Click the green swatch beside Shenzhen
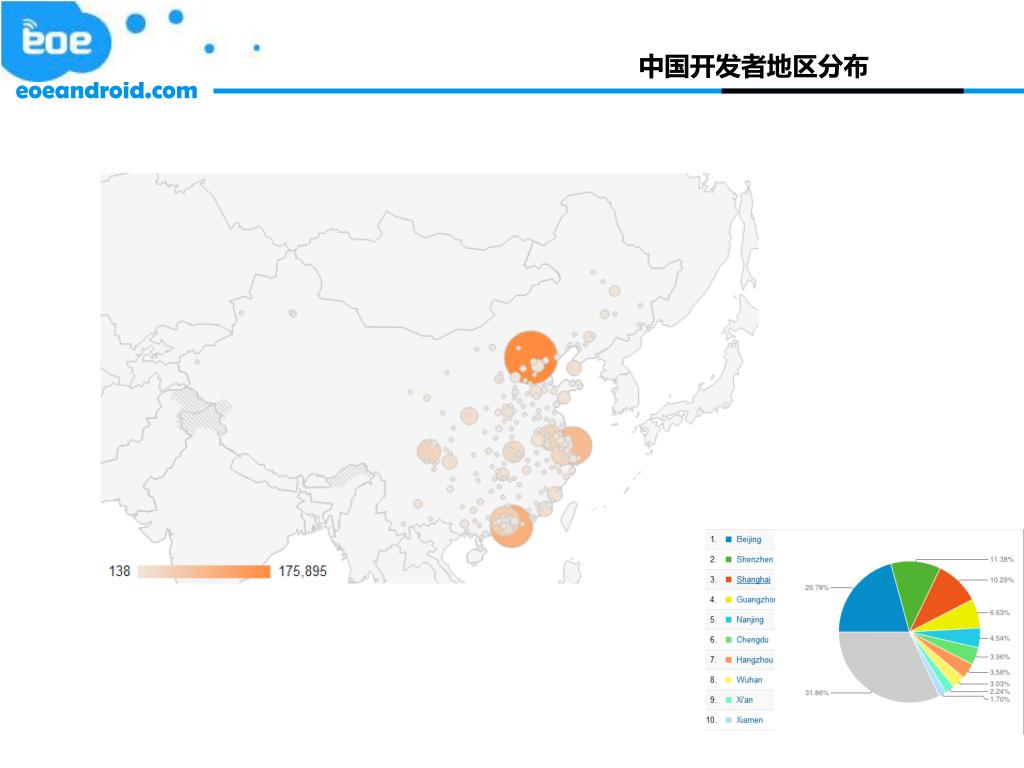The image size is (1024, 768). [728, 560]
